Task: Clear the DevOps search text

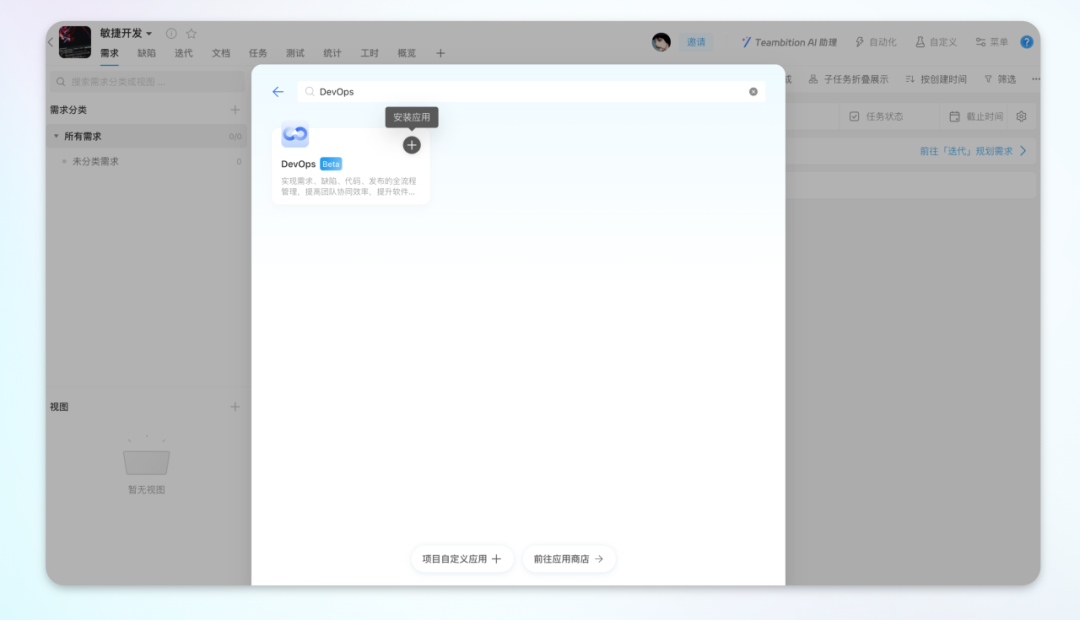Action: 753,92
